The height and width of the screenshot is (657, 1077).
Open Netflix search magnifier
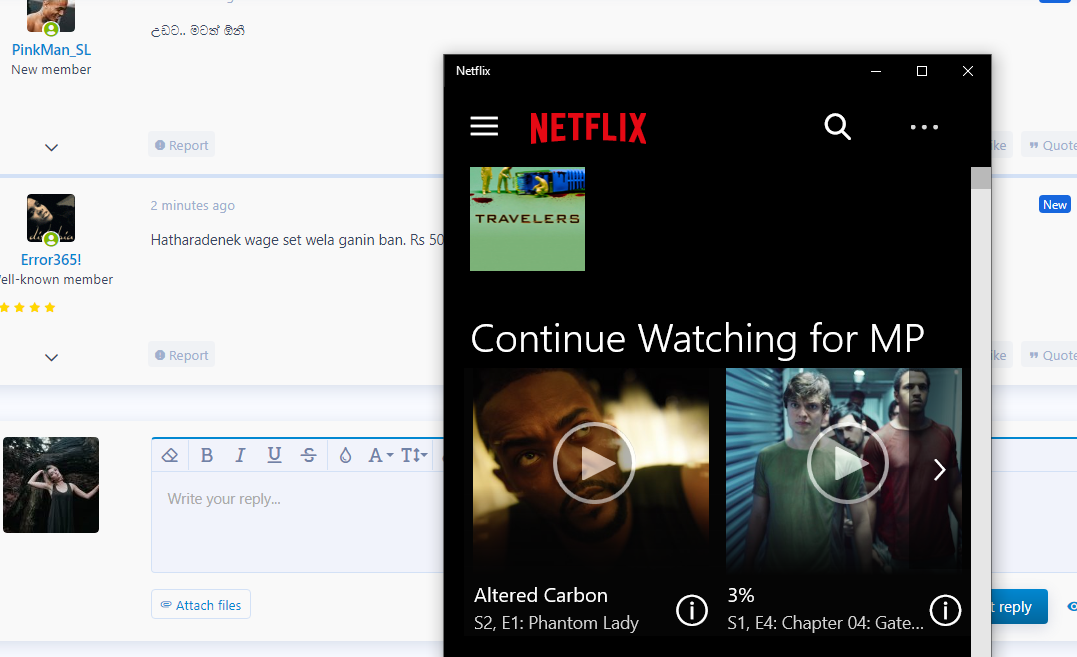pyautogui.click(x=837, y=126)
